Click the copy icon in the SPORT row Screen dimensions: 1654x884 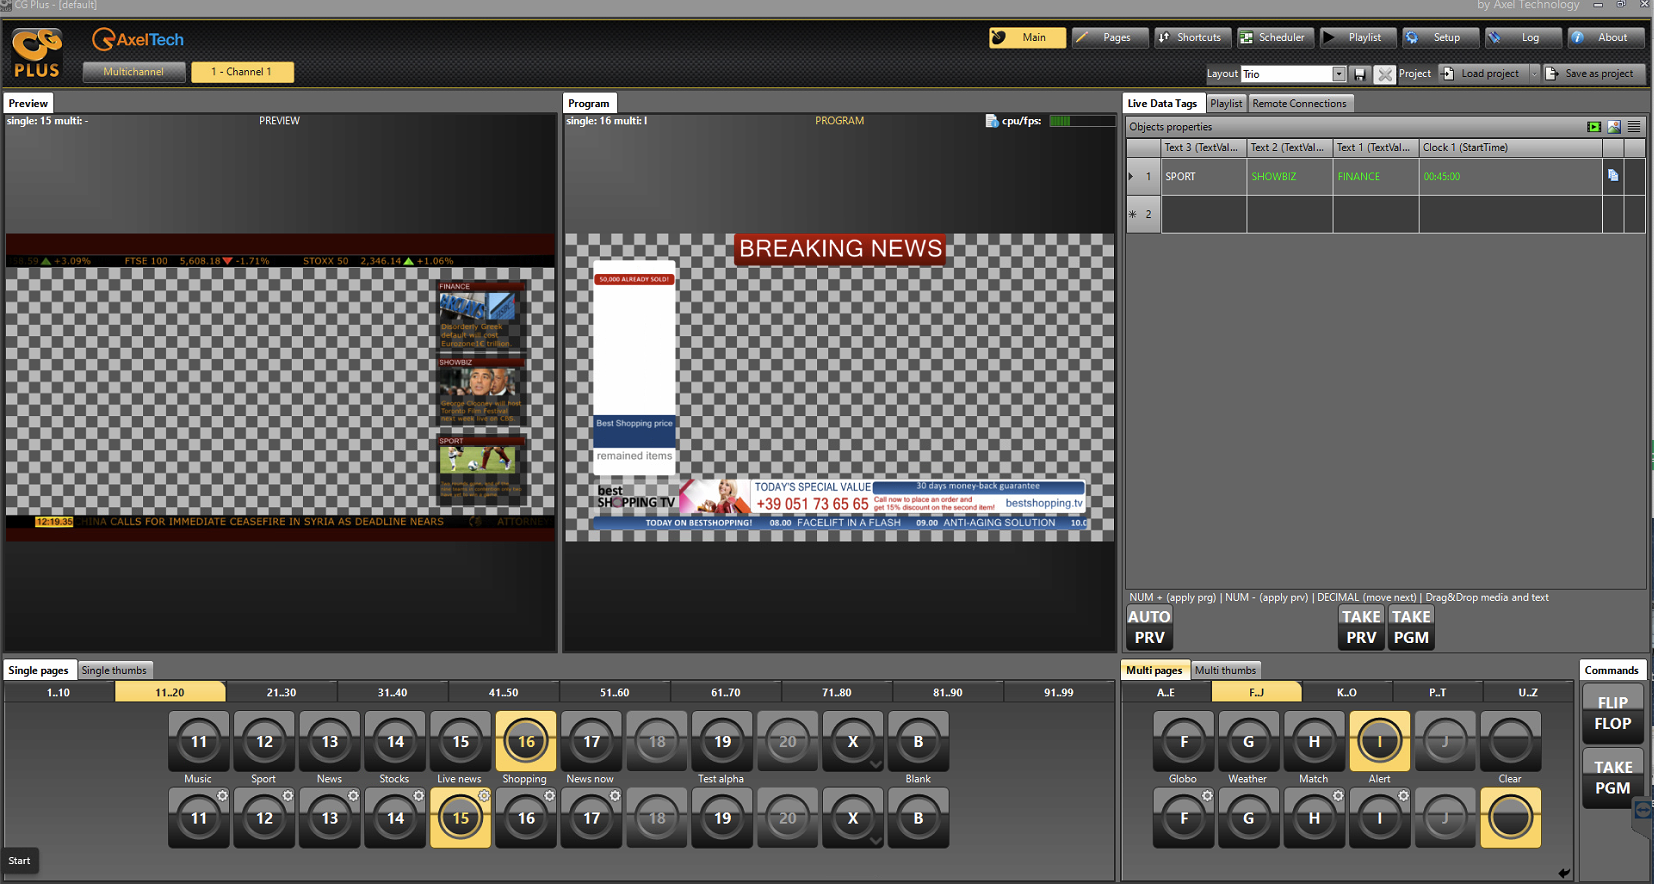[x=1613, y=175]
